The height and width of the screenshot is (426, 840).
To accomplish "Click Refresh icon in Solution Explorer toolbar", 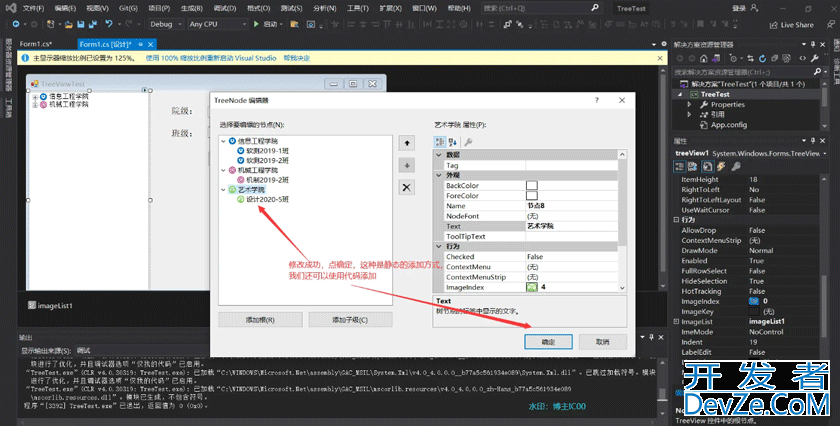I will point(762,58).
